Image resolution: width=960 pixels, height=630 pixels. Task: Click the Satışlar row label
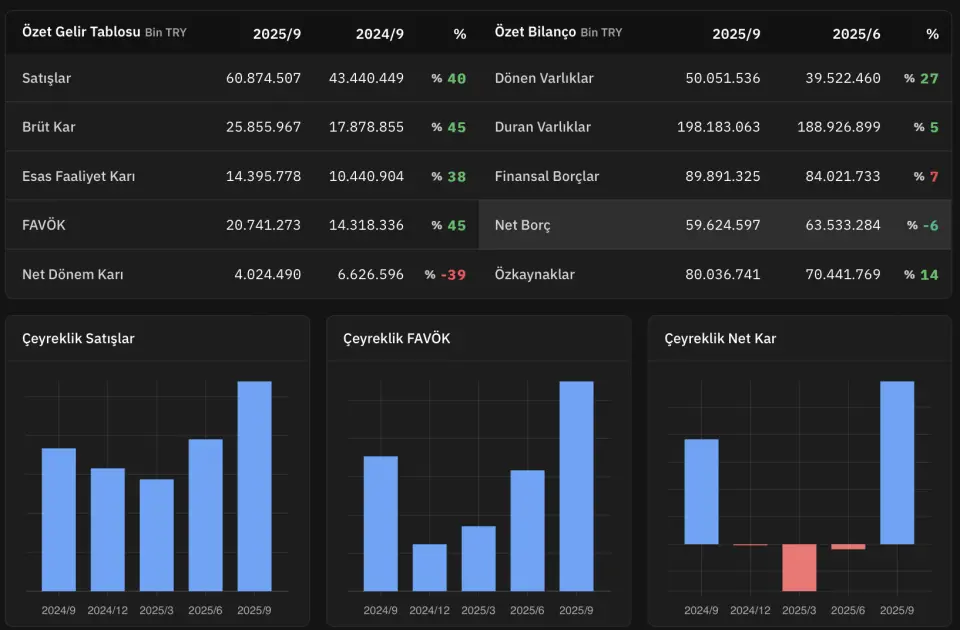pos(46,78)
